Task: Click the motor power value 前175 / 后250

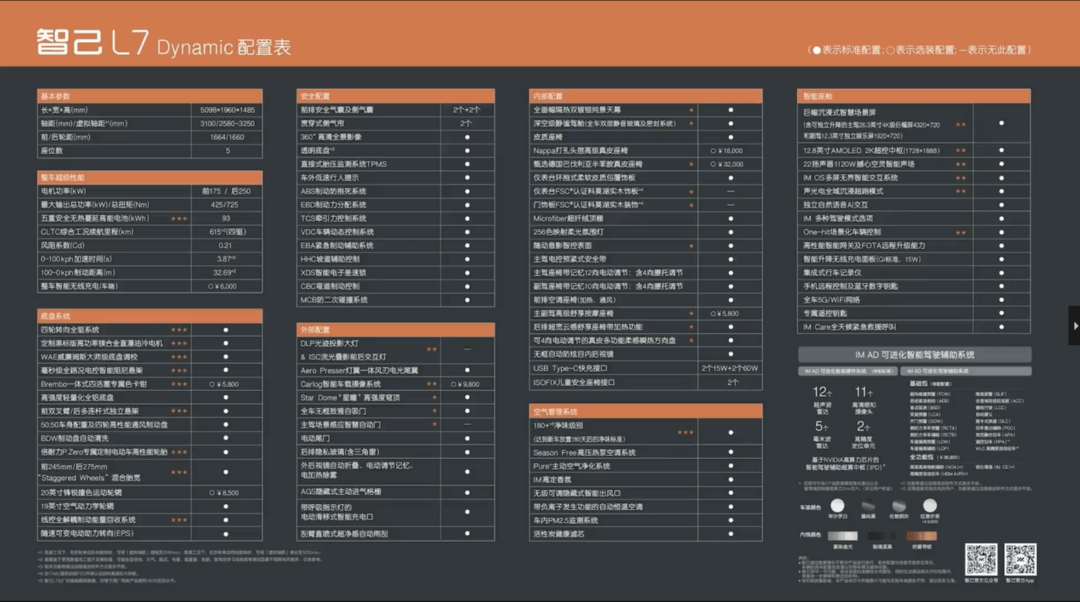Action: tap(227, 191)
